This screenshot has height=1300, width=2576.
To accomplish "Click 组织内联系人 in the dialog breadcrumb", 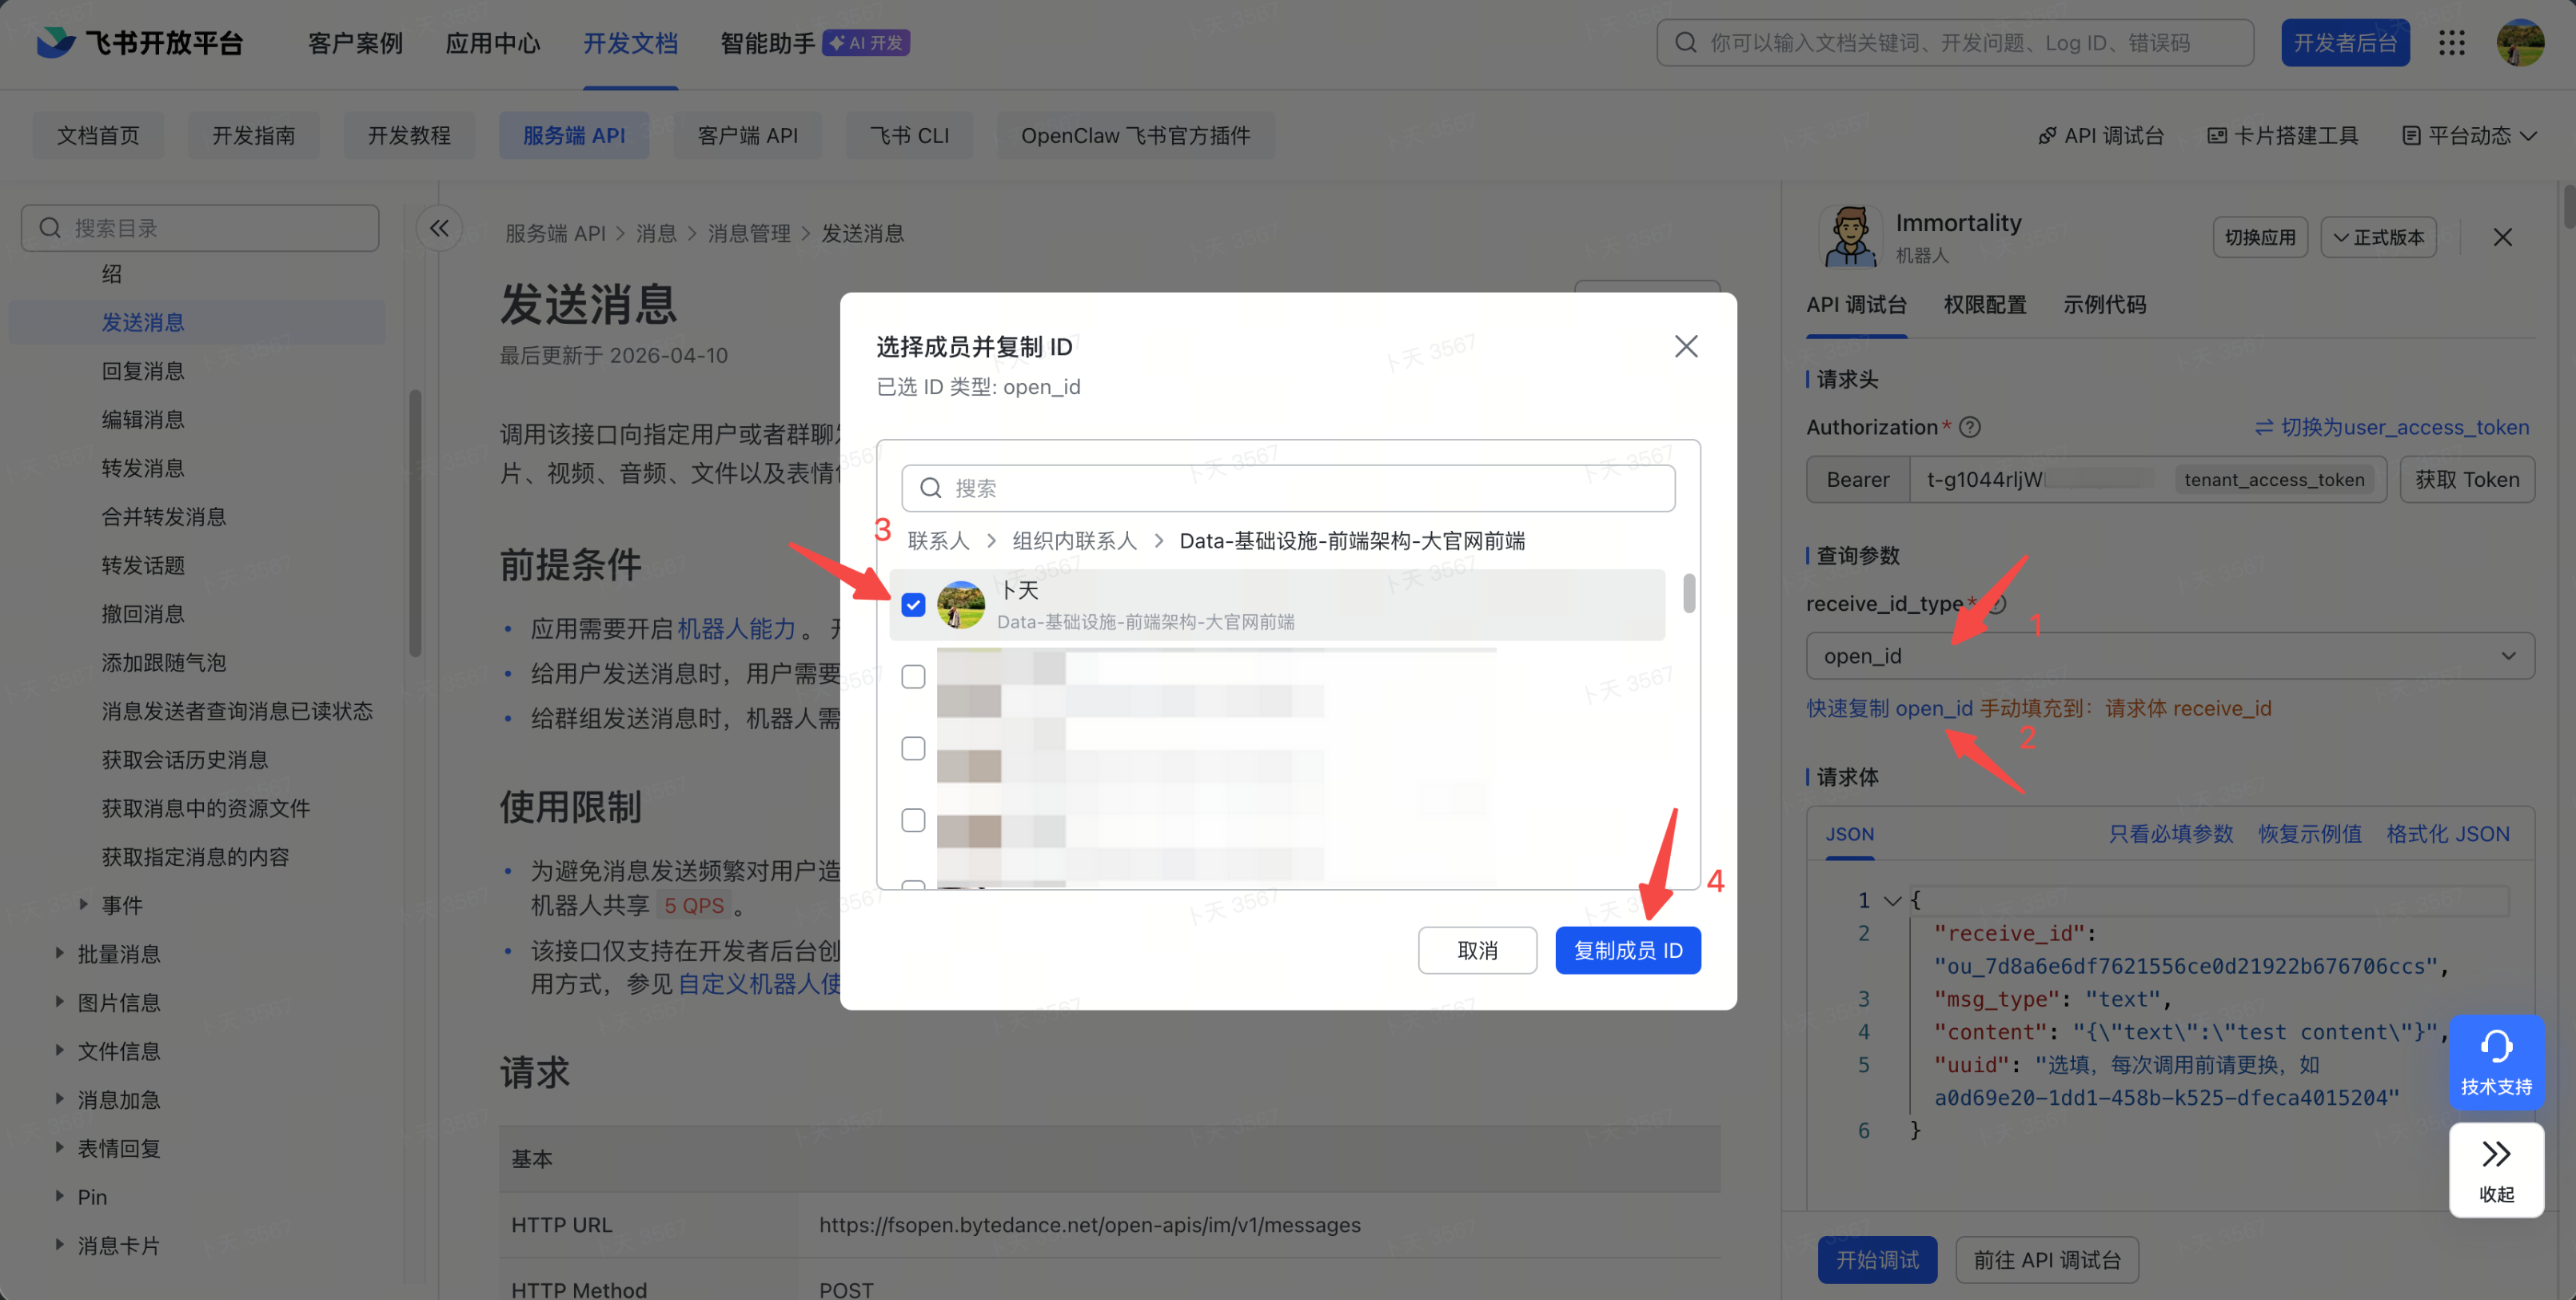I will pos(1074,541).
